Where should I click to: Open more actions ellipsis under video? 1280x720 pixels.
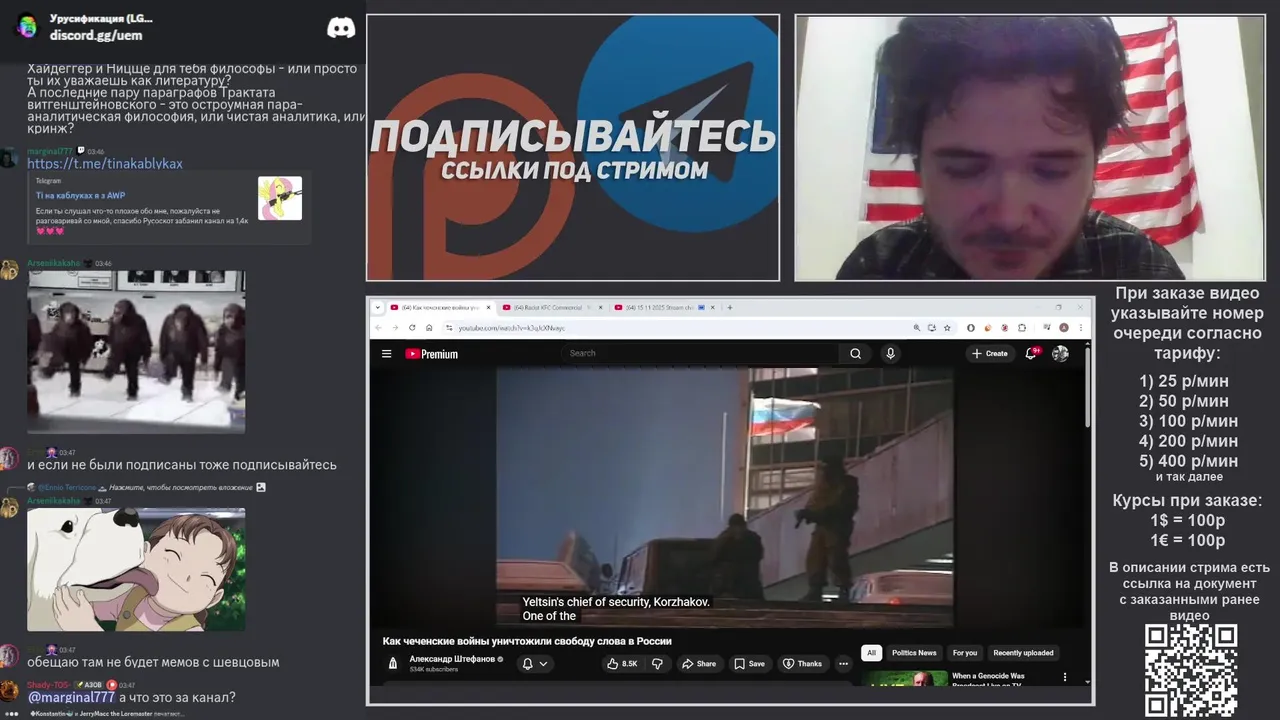tap(843, 663)
